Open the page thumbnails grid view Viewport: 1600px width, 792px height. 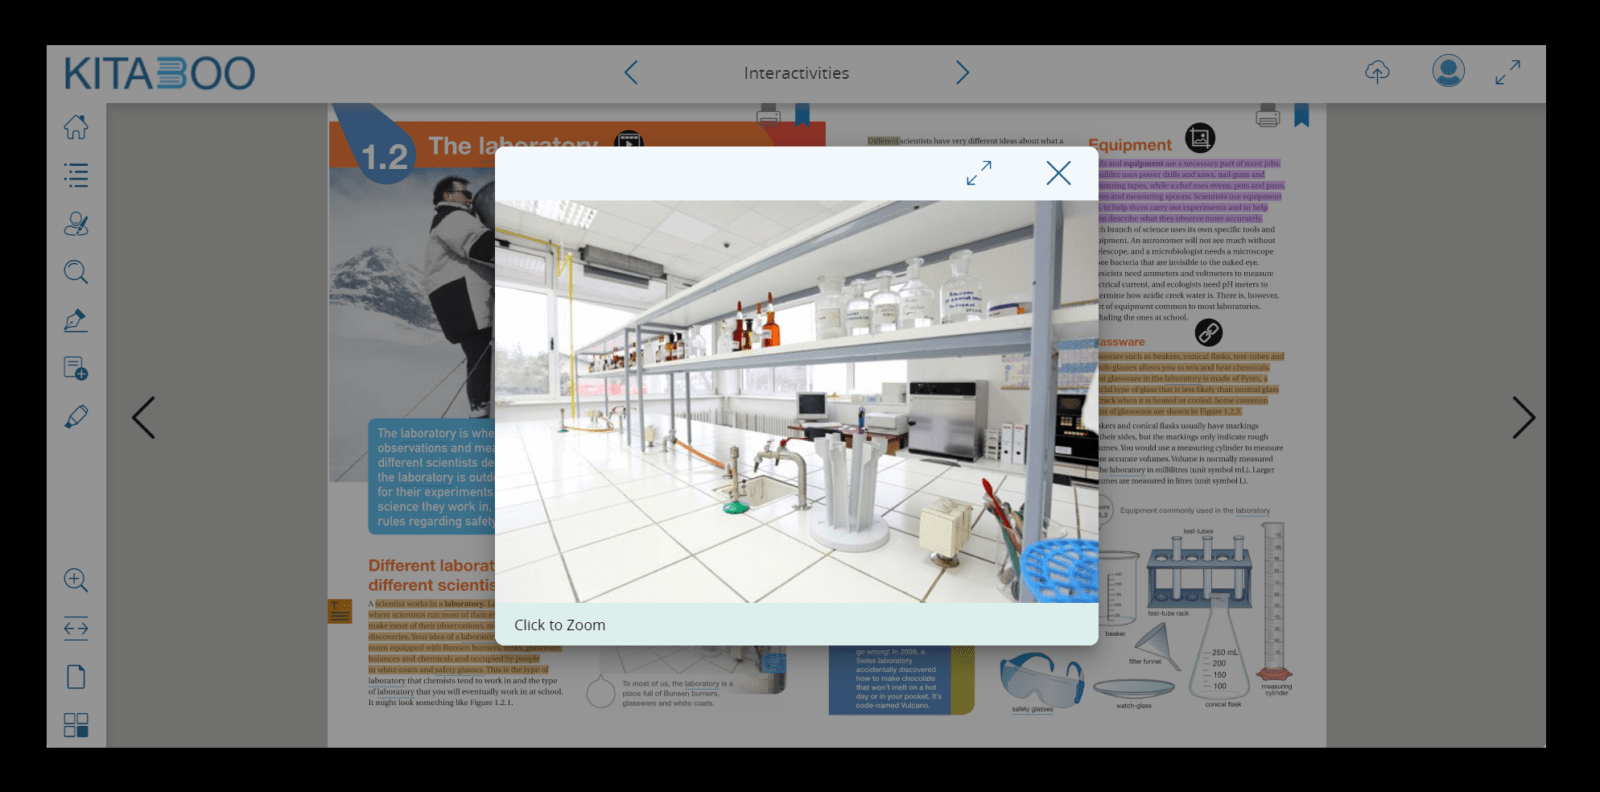[x=76, y=725]
